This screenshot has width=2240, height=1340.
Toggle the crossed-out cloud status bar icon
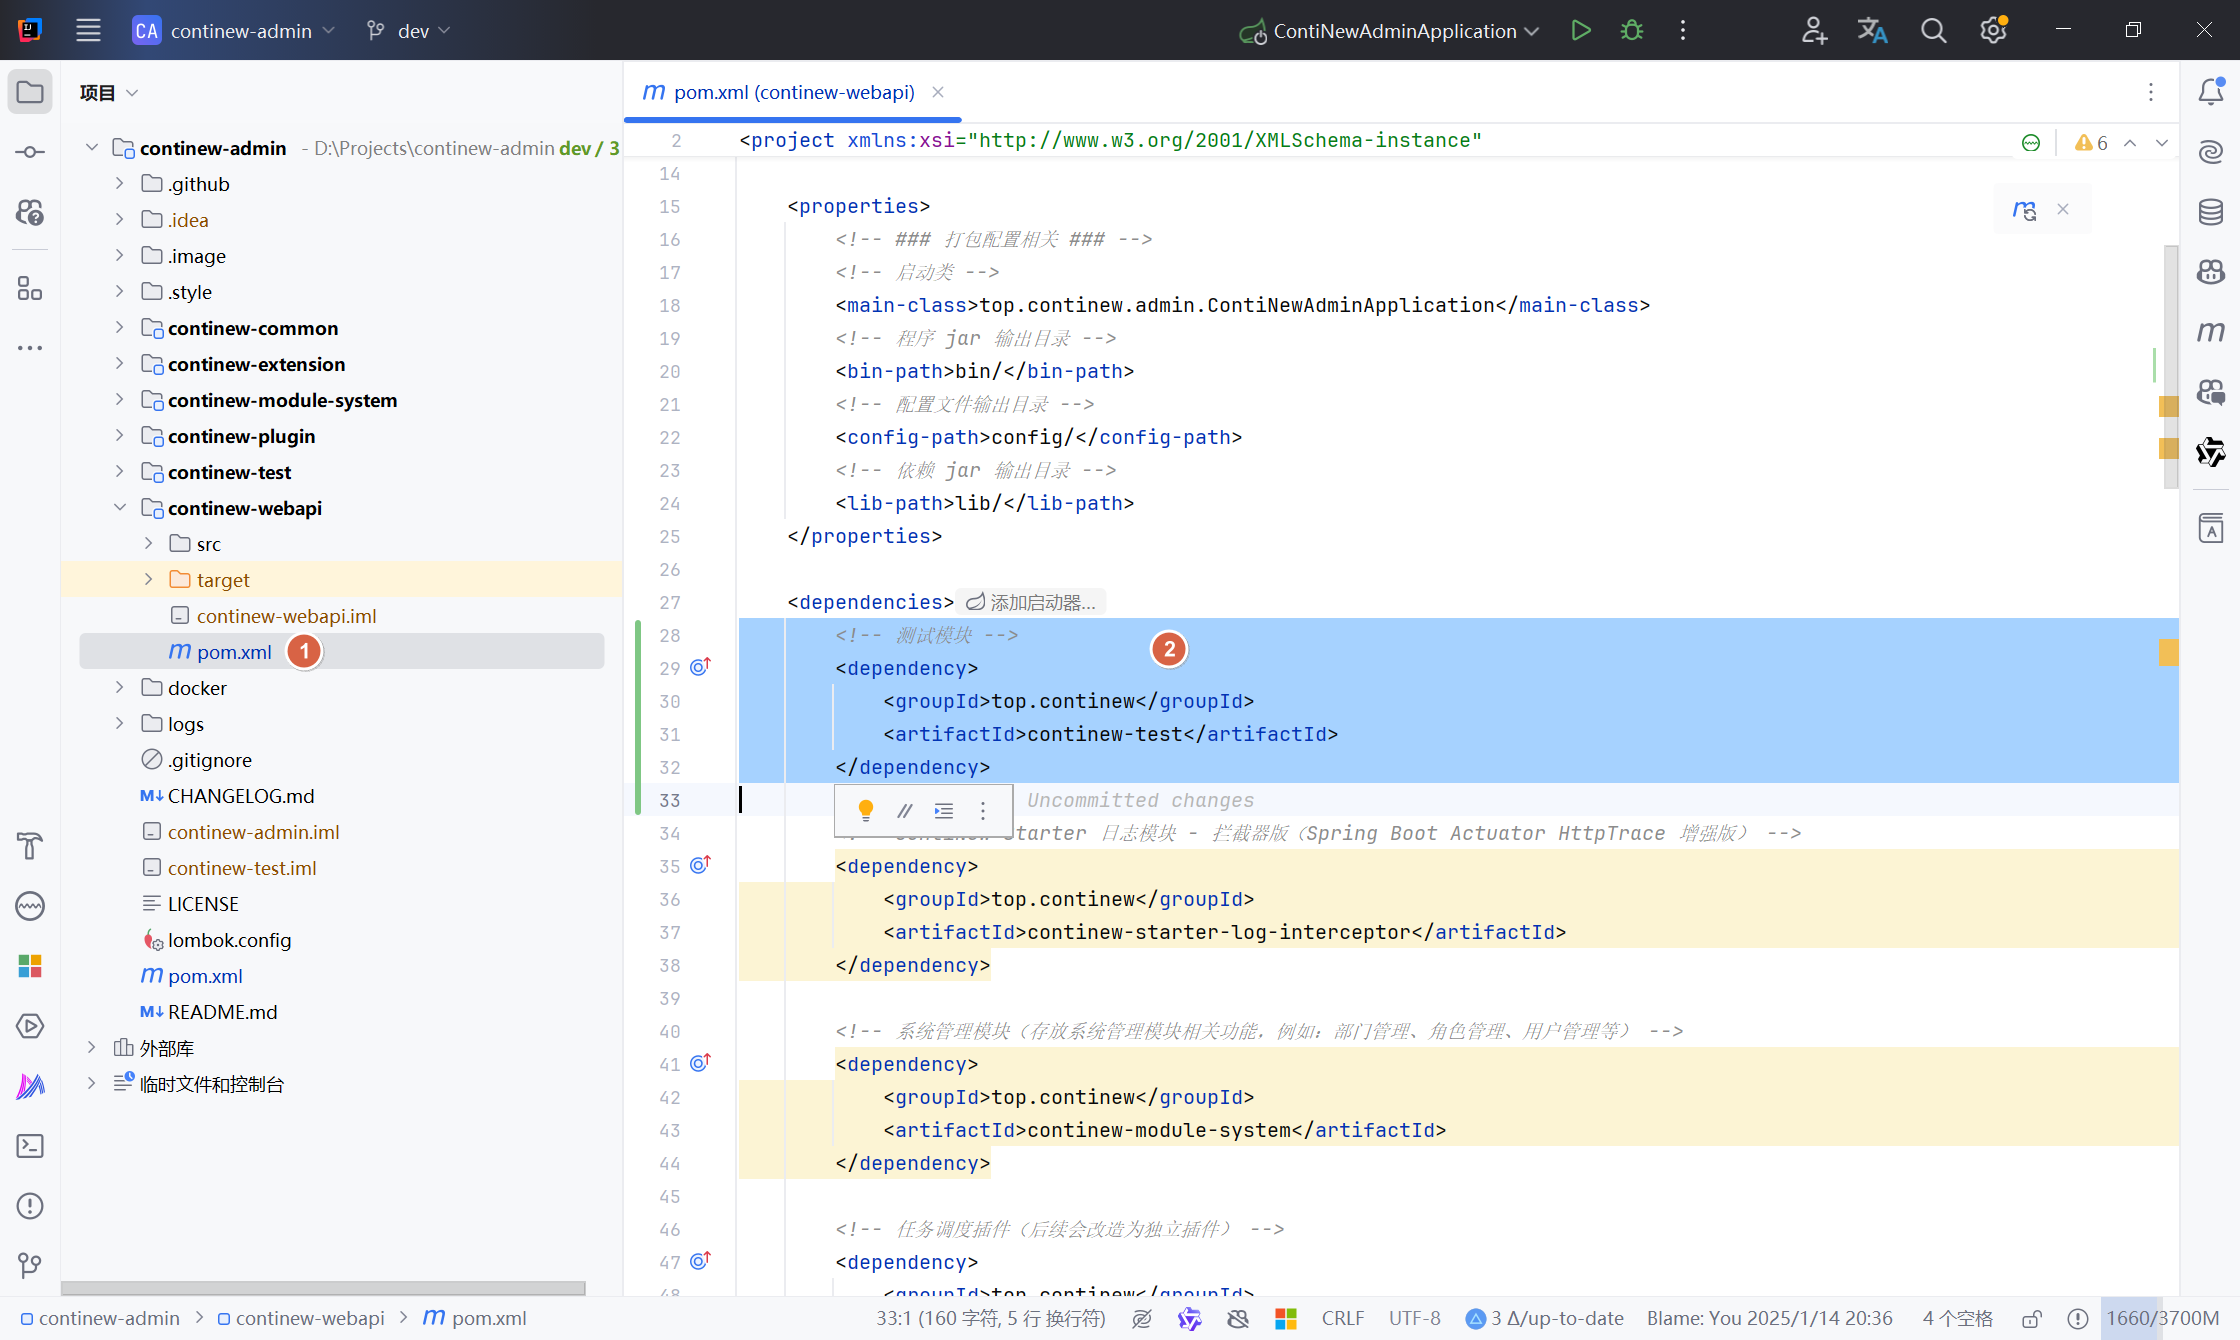[x=1238, y=1319]
